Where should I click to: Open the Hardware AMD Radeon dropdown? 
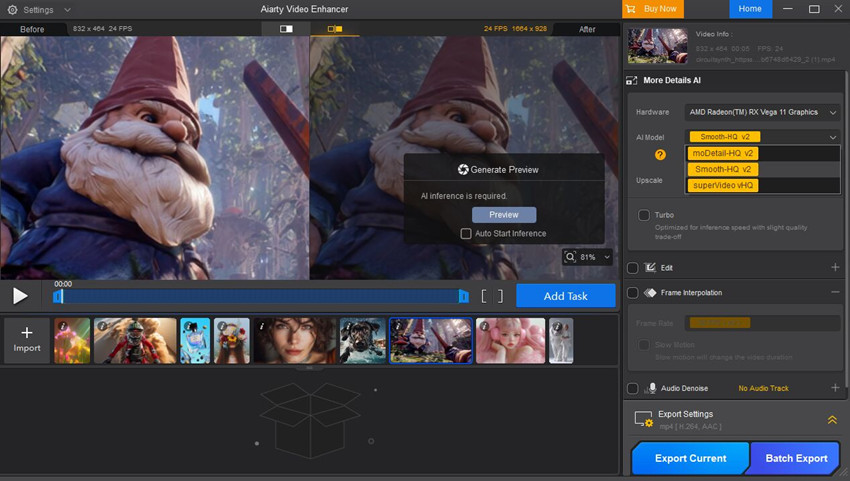click(x=762, y=112)
